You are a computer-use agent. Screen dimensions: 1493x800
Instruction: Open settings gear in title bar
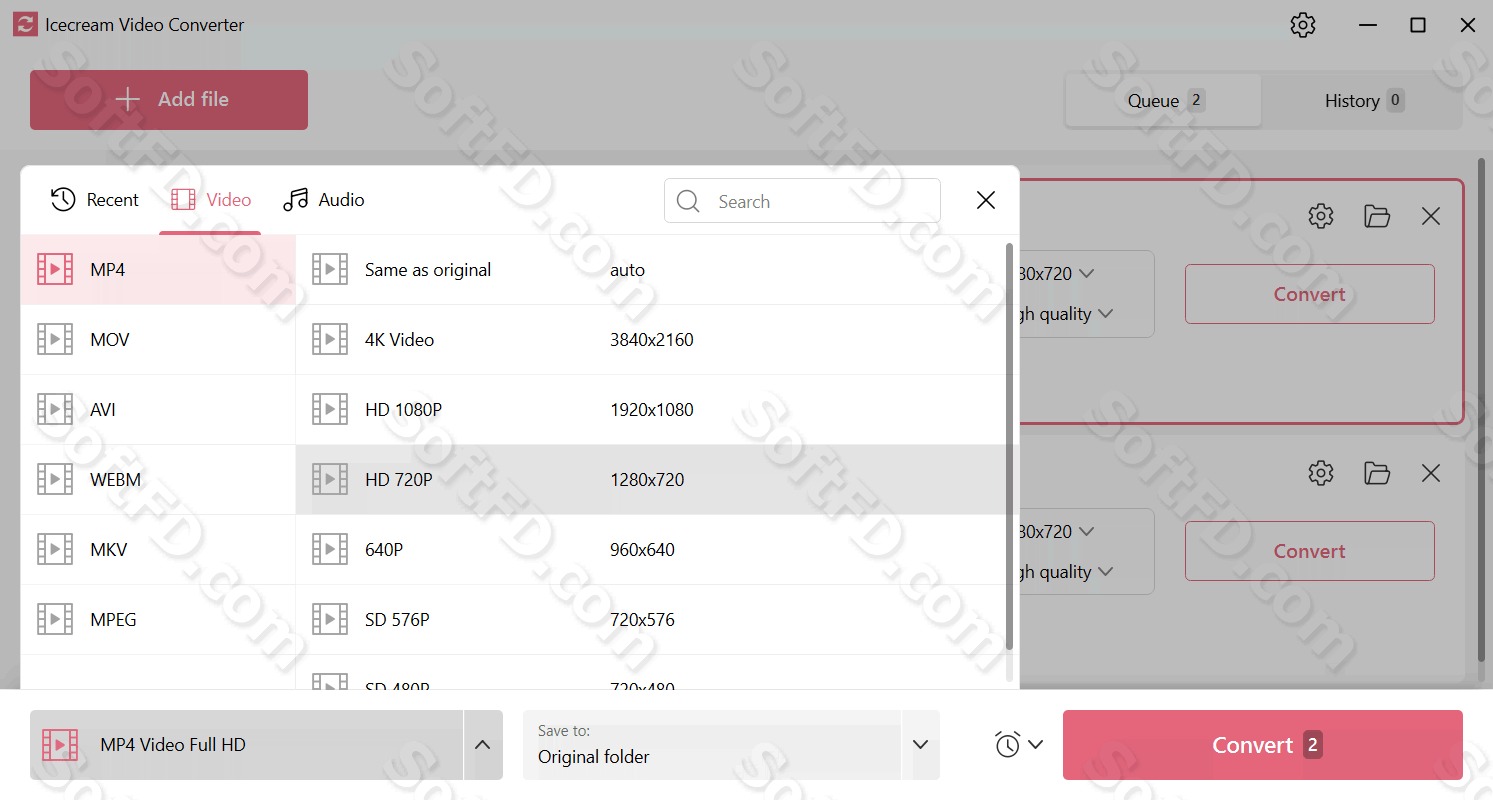pos(1303,25)
